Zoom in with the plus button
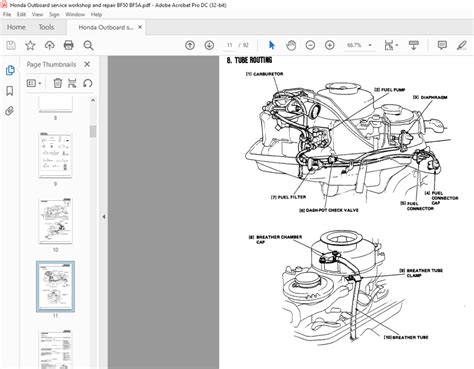This screenshot has width=474, height=369. (x=330, y=45)
